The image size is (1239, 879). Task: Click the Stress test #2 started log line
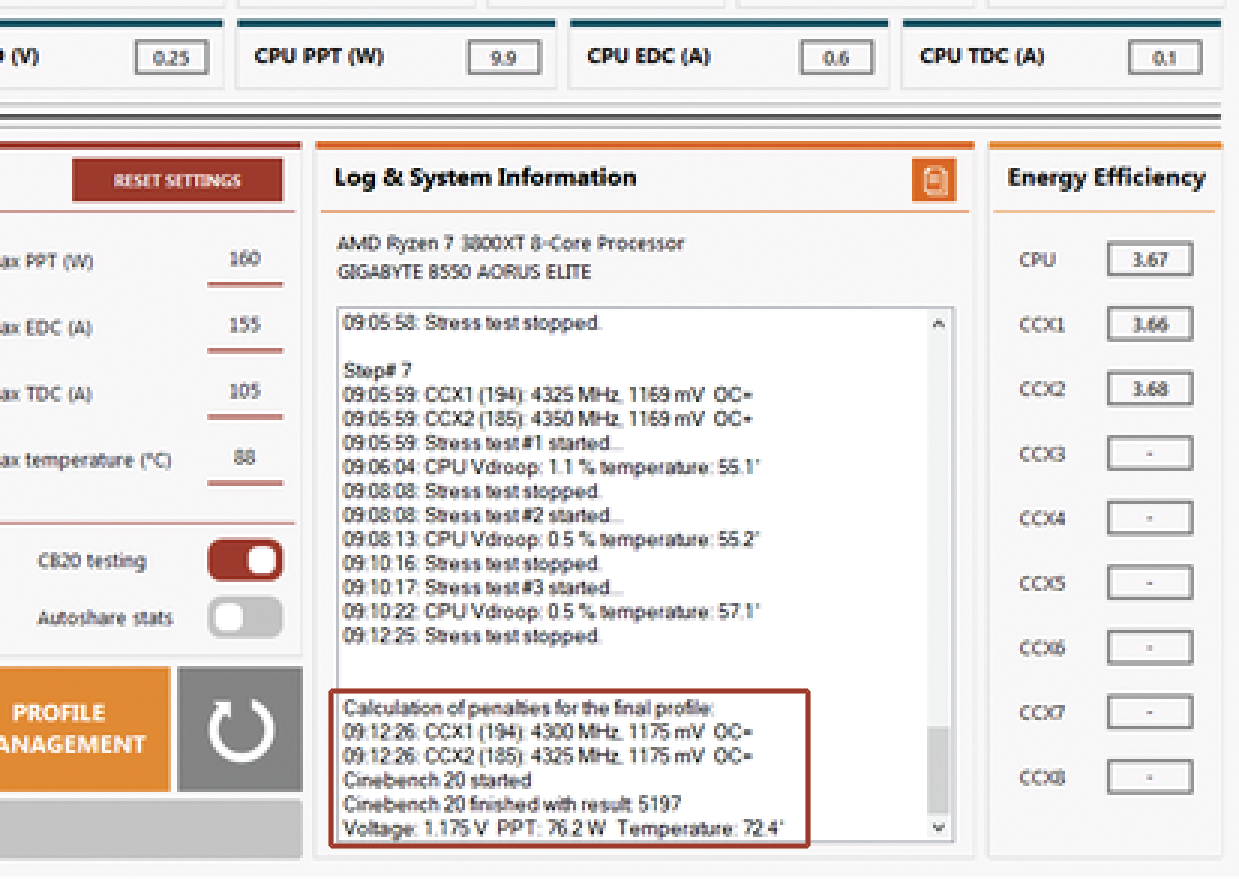[x=482, y=516]
